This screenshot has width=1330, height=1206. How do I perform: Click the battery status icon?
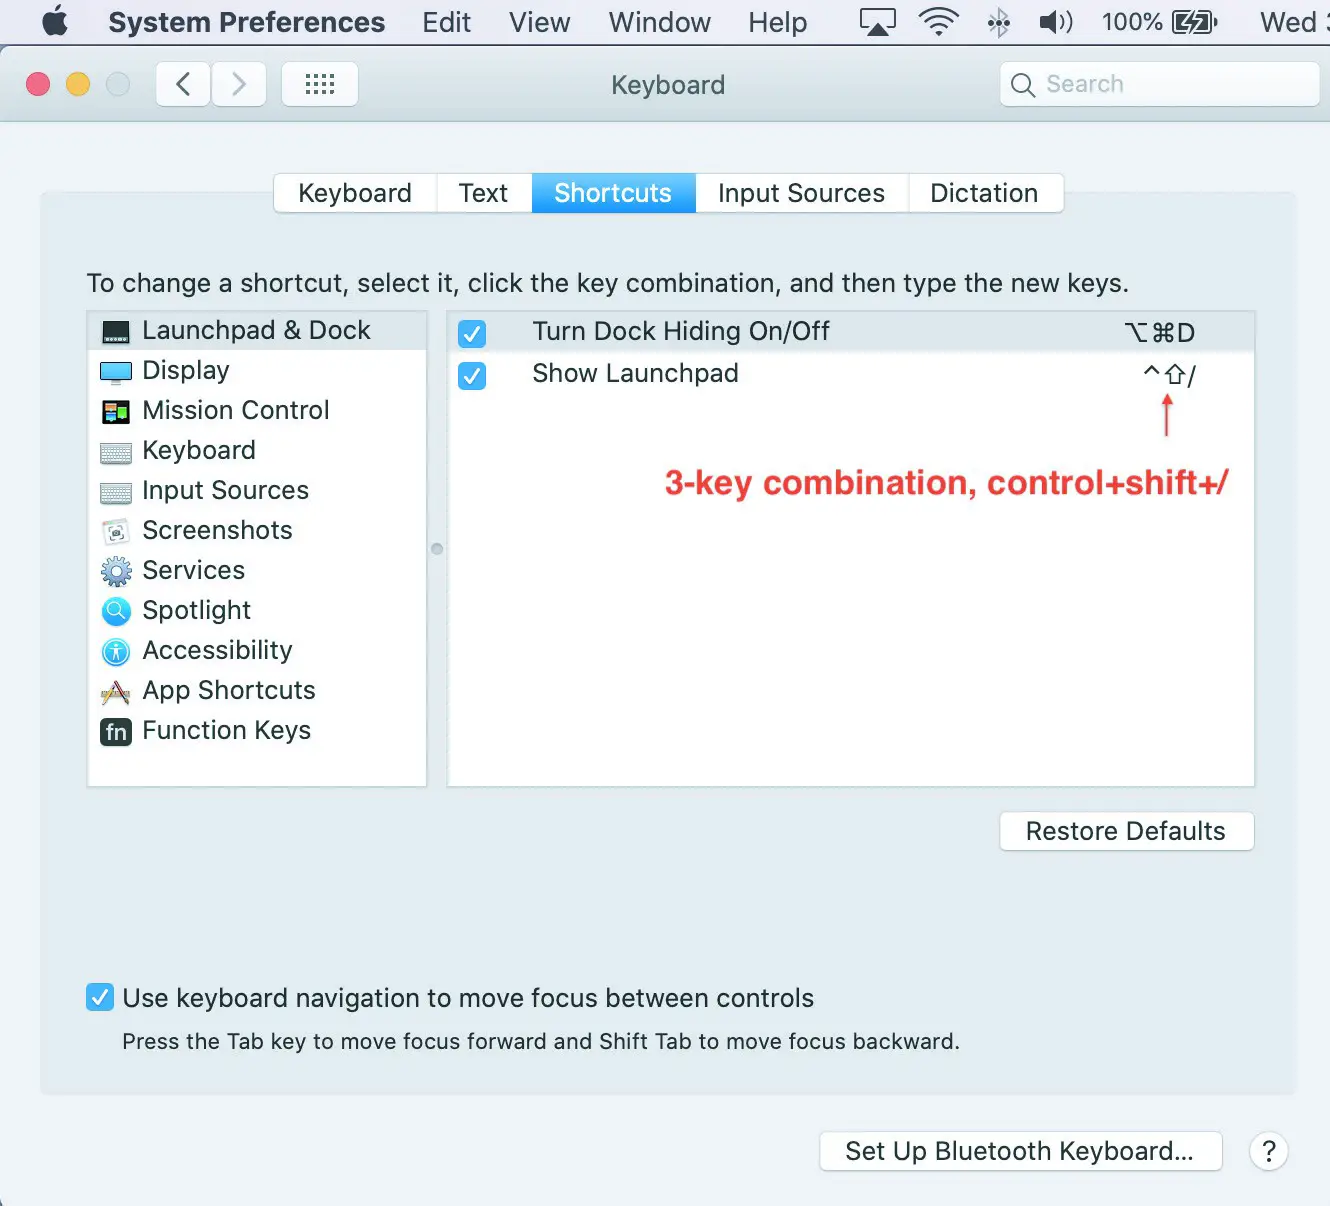pyautogui.click(x=1194, y=22)
